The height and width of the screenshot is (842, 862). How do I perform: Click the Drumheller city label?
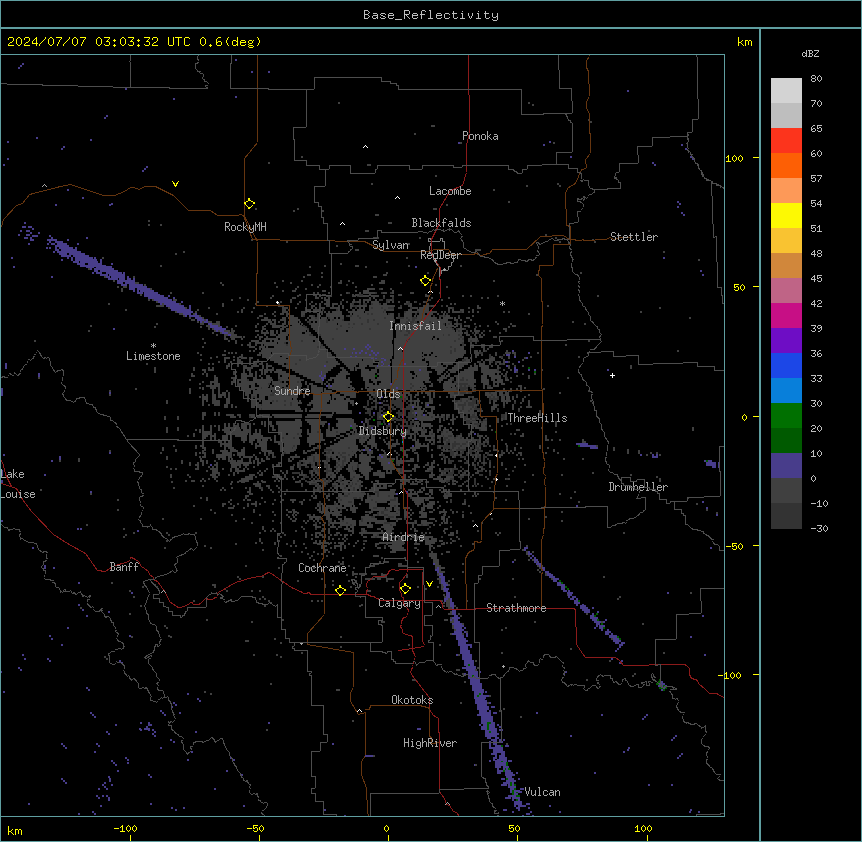pos(638,487)
